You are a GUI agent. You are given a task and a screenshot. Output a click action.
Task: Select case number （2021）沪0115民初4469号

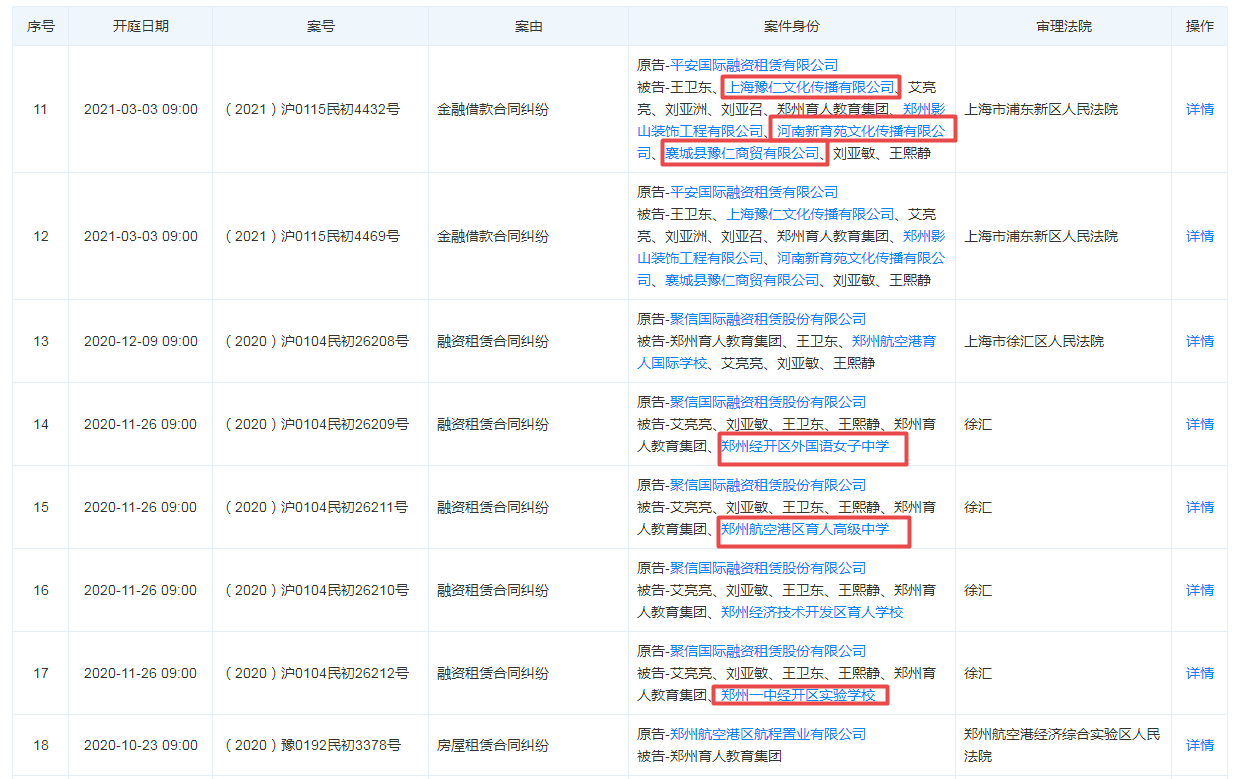(x=312, y=236)
